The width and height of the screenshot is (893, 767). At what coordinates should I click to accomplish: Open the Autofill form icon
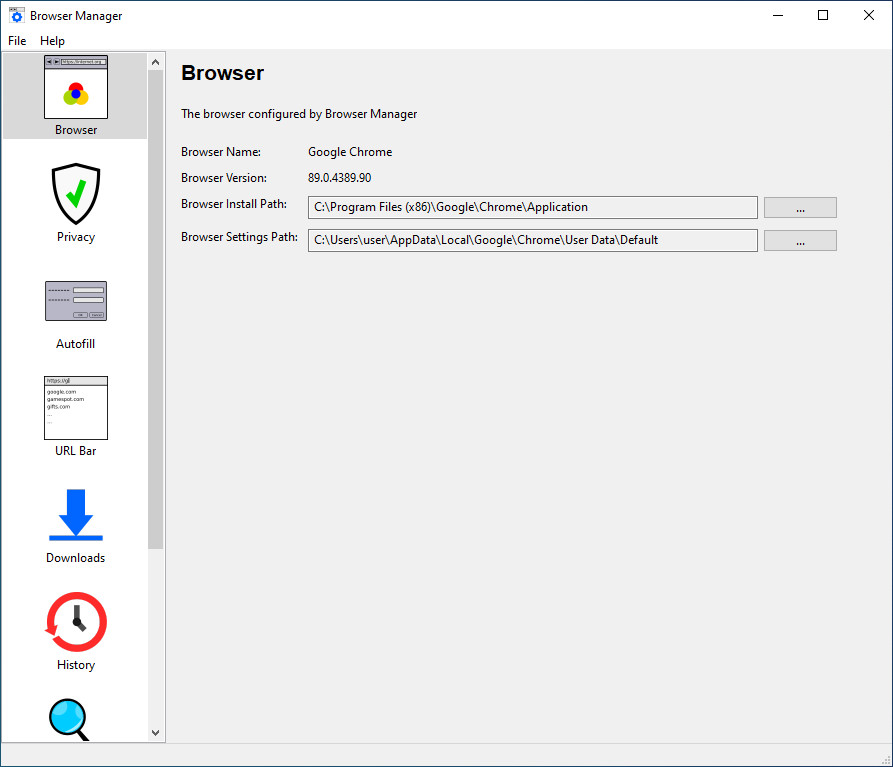pyautogui.click(x=76, y=301)
